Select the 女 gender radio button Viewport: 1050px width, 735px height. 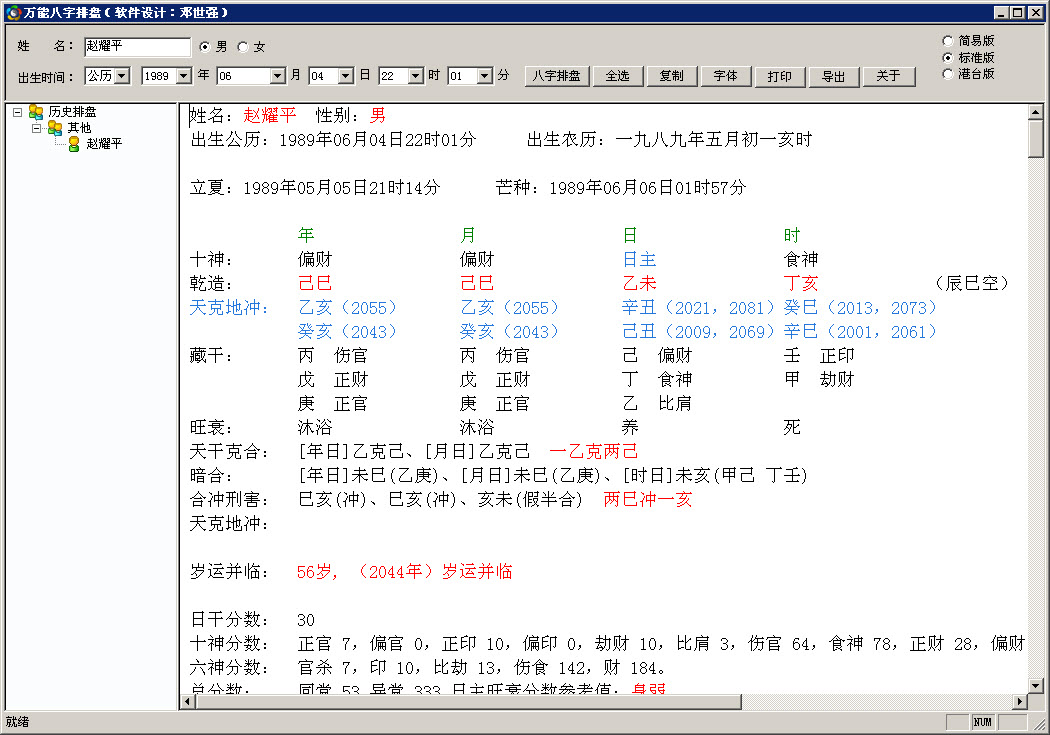click(242, 47)
